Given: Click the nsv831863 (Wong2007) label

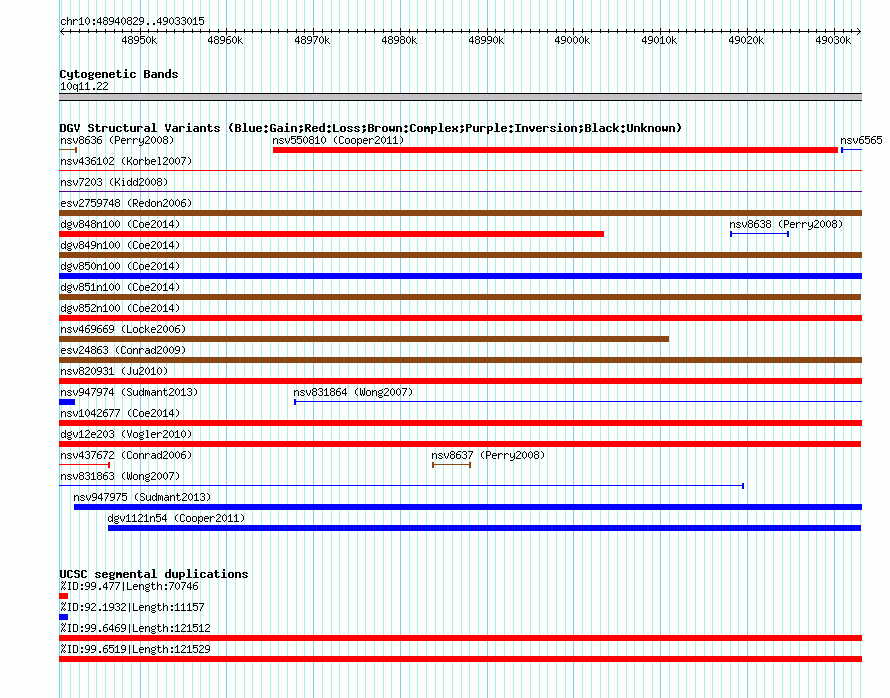Looking at the screenshot, I should (120, 476).
